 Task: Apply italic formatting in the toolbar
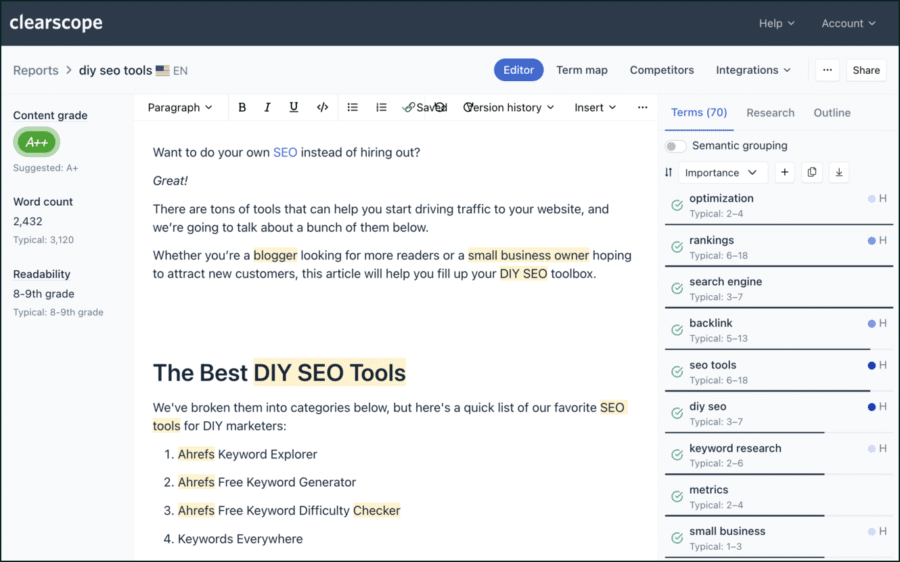click(x=267, y=107)
